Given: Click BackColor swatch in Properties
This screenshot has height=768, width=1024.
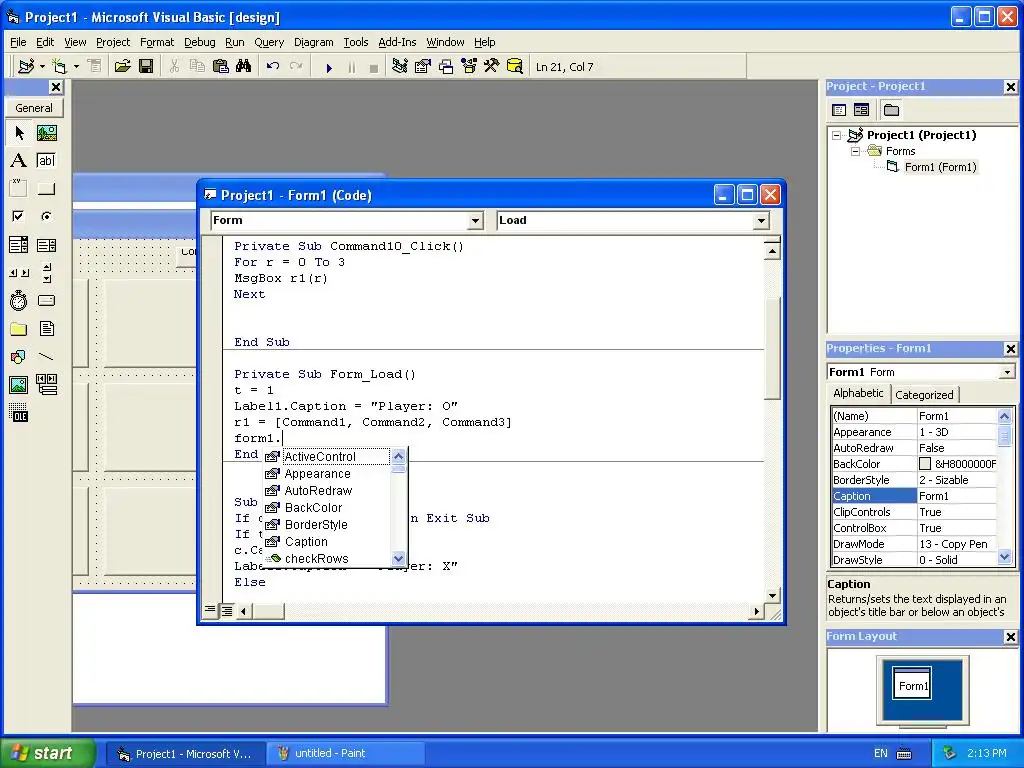Looking at the screenshot, I should point(925,464).
